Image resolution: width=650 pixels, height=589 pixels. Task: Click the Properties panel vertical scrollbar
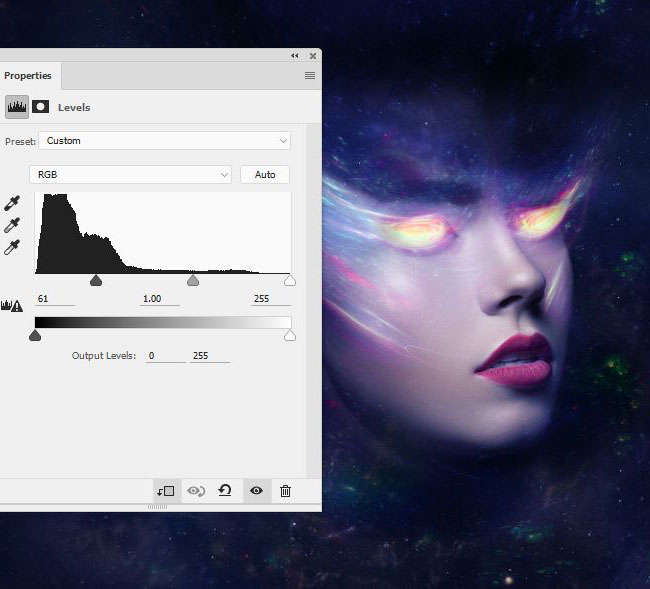[x=314, y=301]
